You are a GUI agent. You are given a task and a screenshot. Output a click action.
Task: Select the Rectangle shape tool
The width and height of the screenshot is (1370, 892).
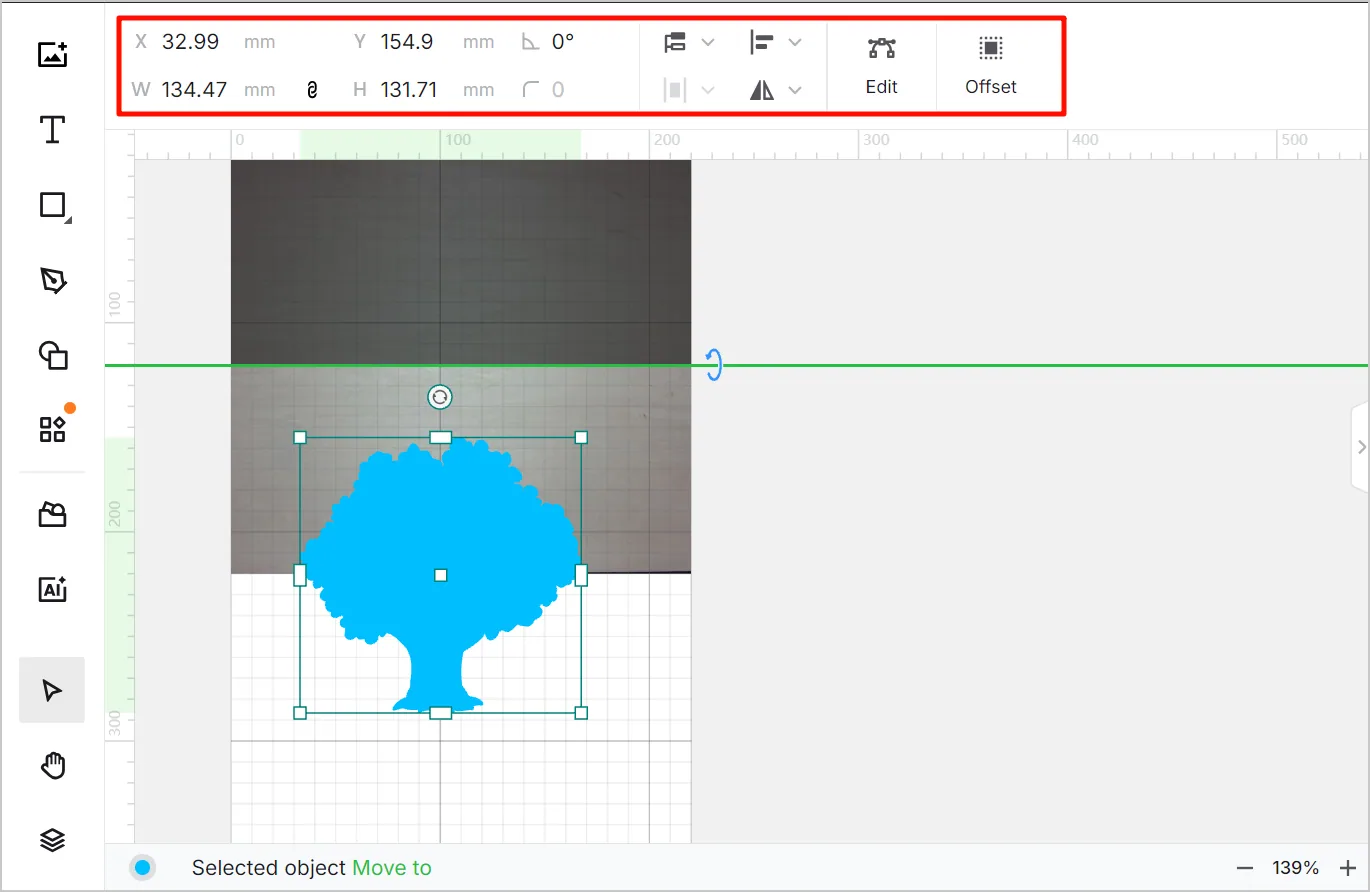(x=53, y=206)
